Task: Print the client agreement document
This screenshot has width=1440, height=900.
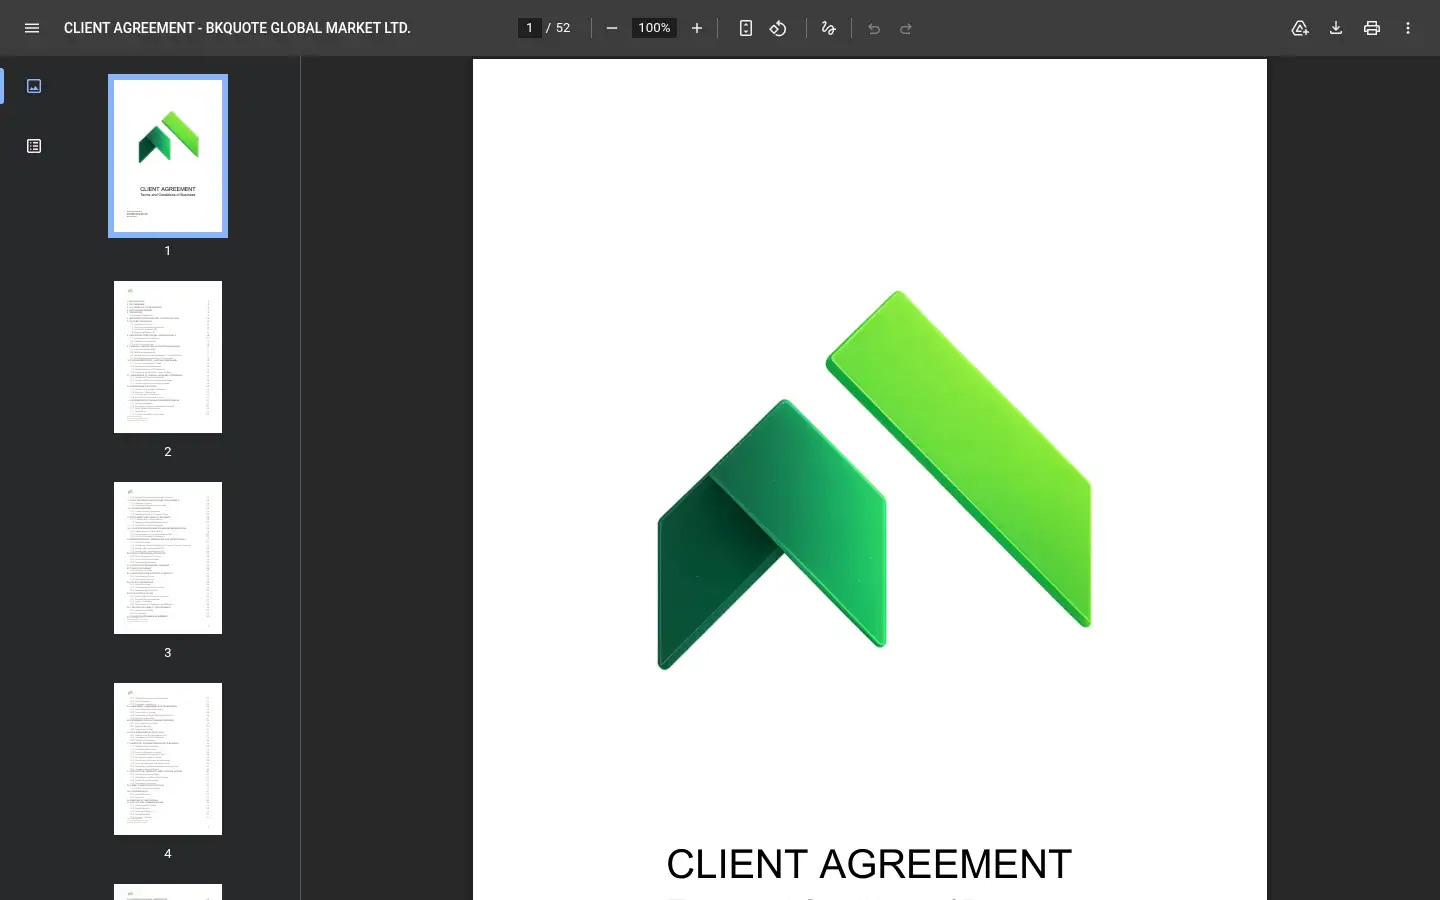Action: pos(1372,28)
